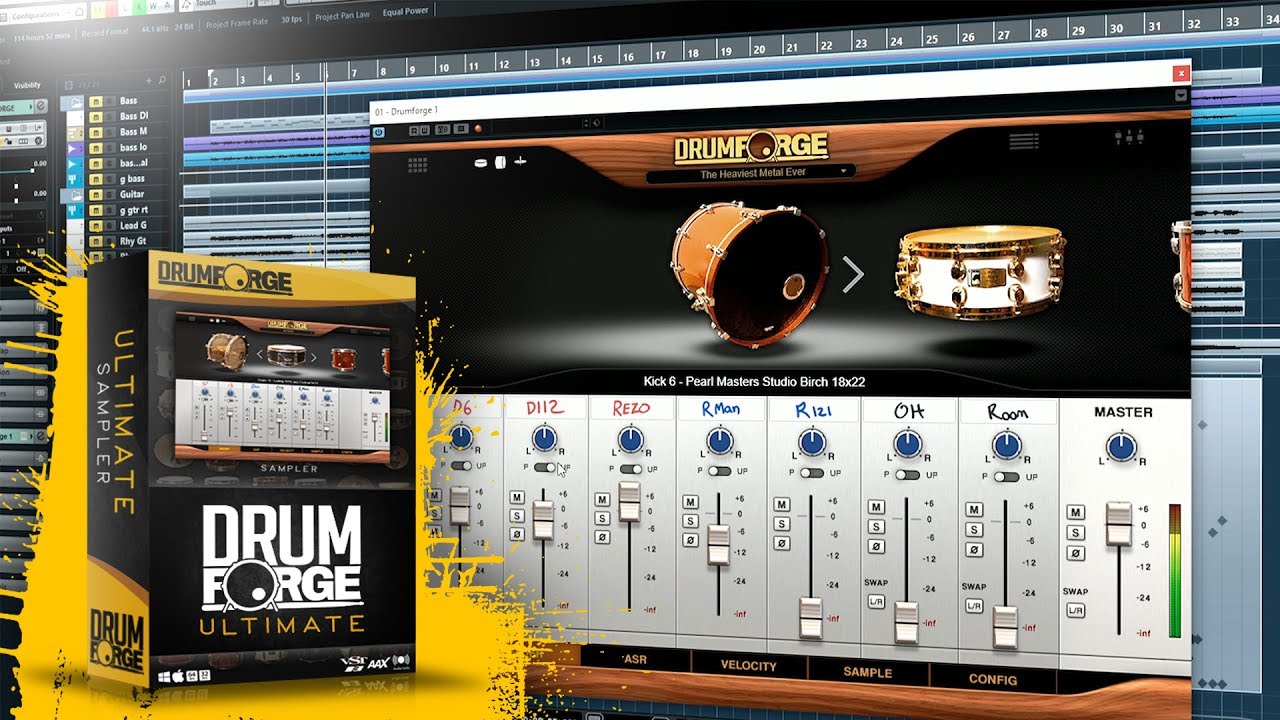Toggle the P/UP switch on Room channel
This screenshot has width=1280, height=720.
pyautogui.click(x=1005, y=476)
